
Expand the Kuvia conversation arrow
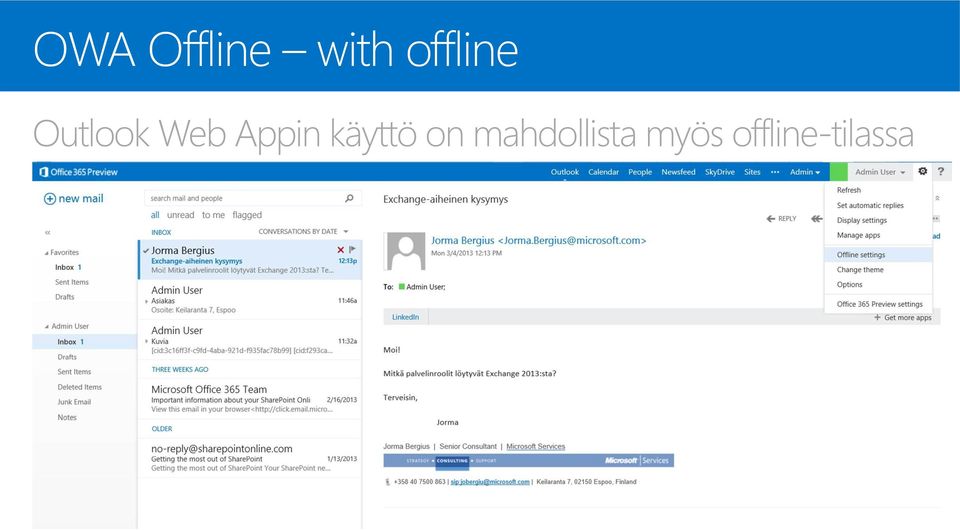point(146,342)
